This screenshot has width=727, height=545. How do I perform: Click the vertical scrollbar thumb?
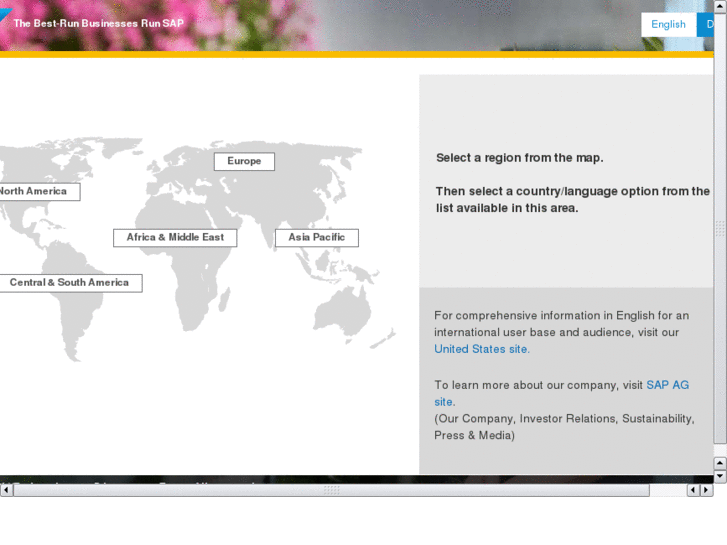(x=720, y=228)
